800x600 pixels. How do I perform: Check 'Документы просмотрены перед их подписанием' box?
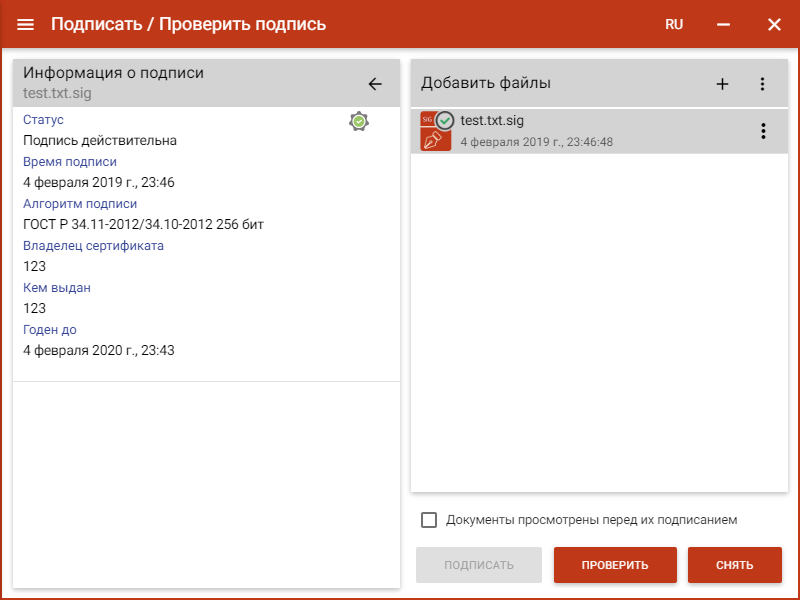pyautogui.click(x=429, y=520)
